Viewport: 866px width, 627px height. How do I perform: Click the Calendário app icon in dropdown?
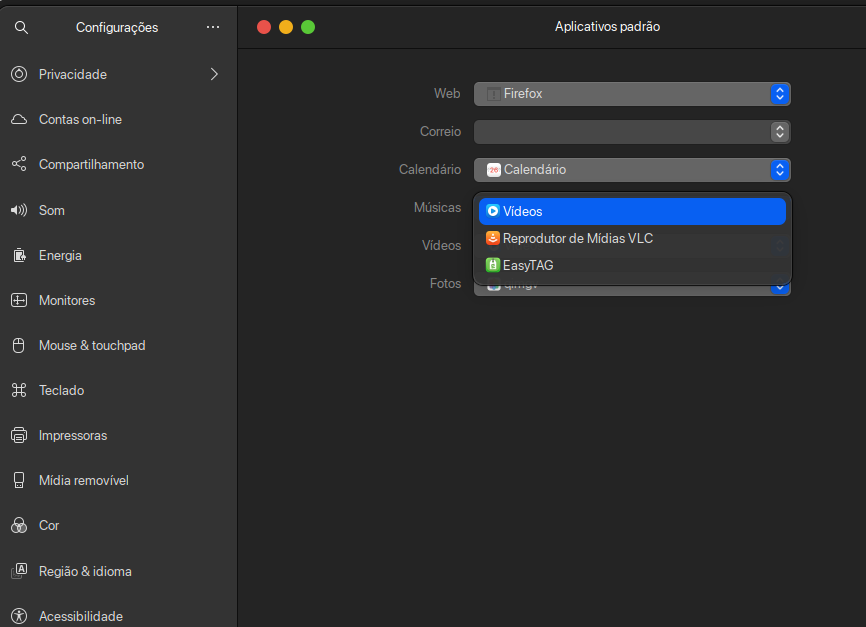click(x=493, y=170)
